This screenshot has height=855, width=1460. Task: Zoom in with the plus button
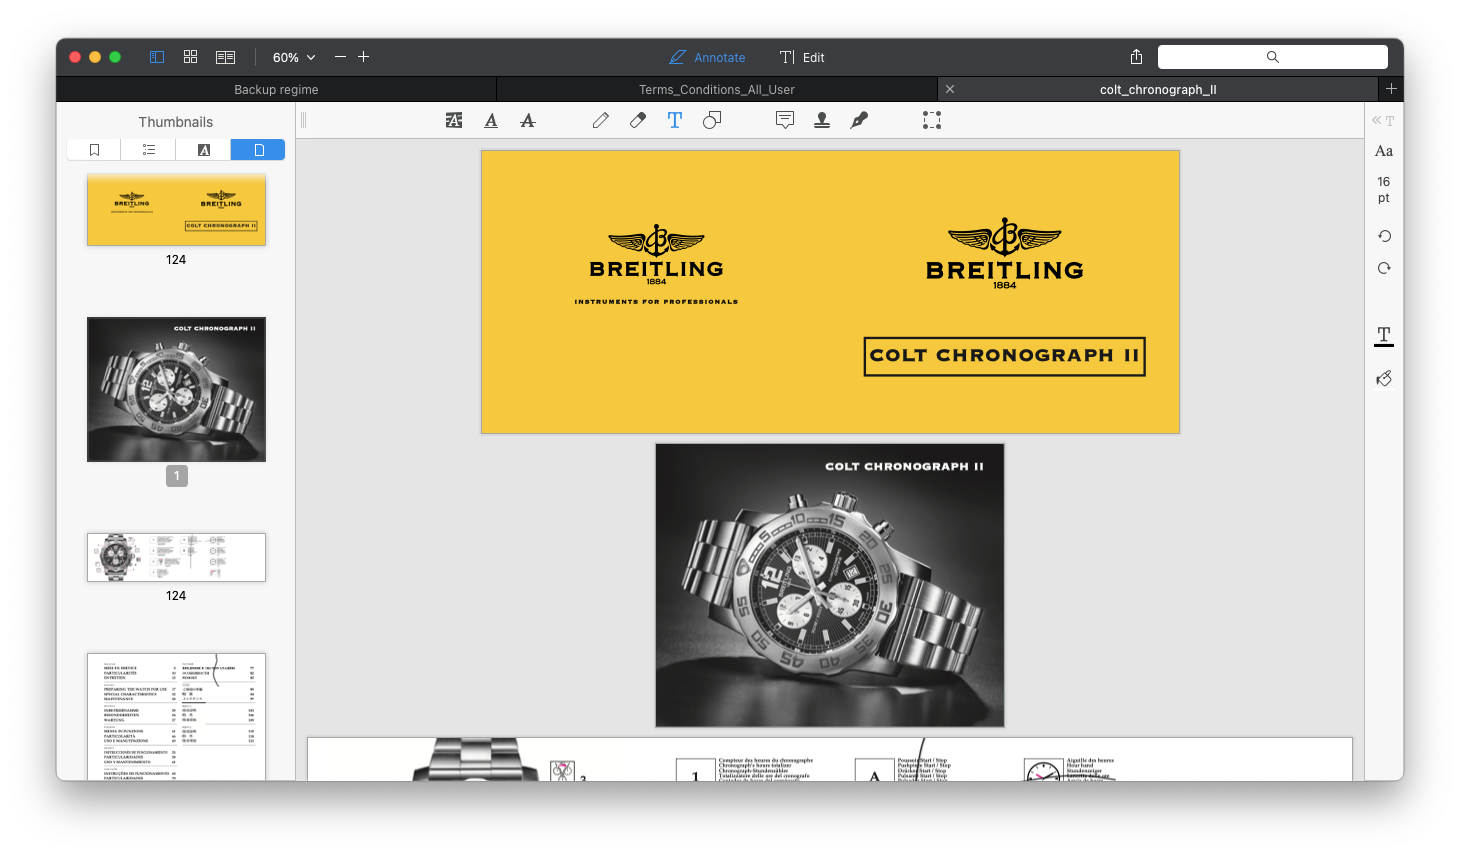coord(364,57)
